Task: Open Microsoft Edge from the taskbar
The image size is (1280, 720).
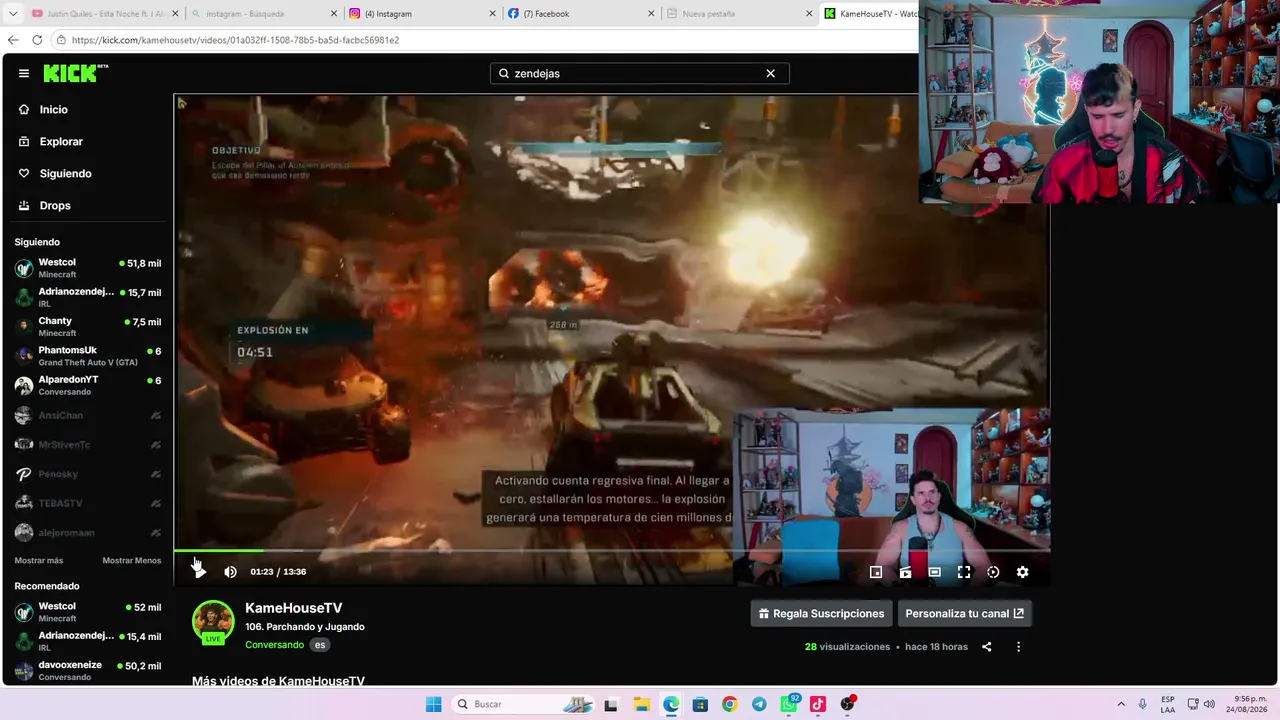Action: pos(671,704)
